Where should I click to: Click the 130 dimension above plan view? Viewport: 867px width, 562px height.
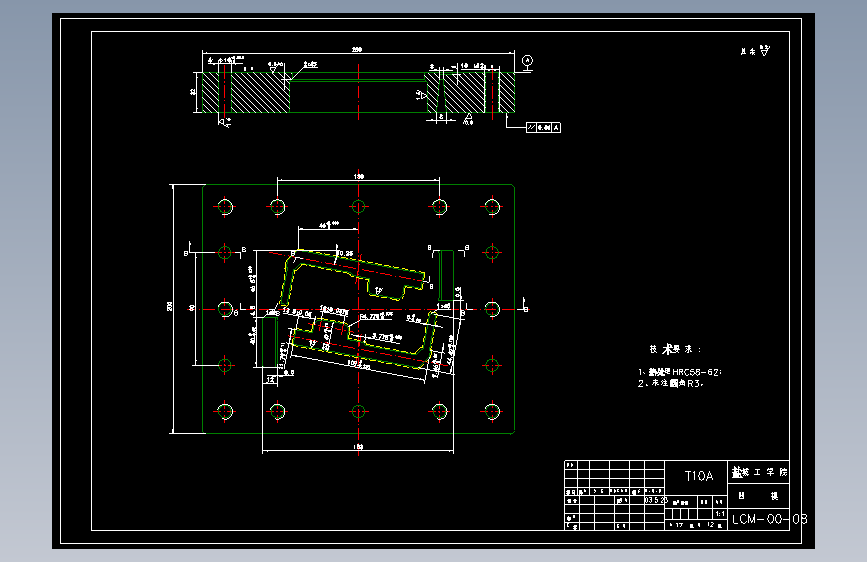[x=359, y=176]
